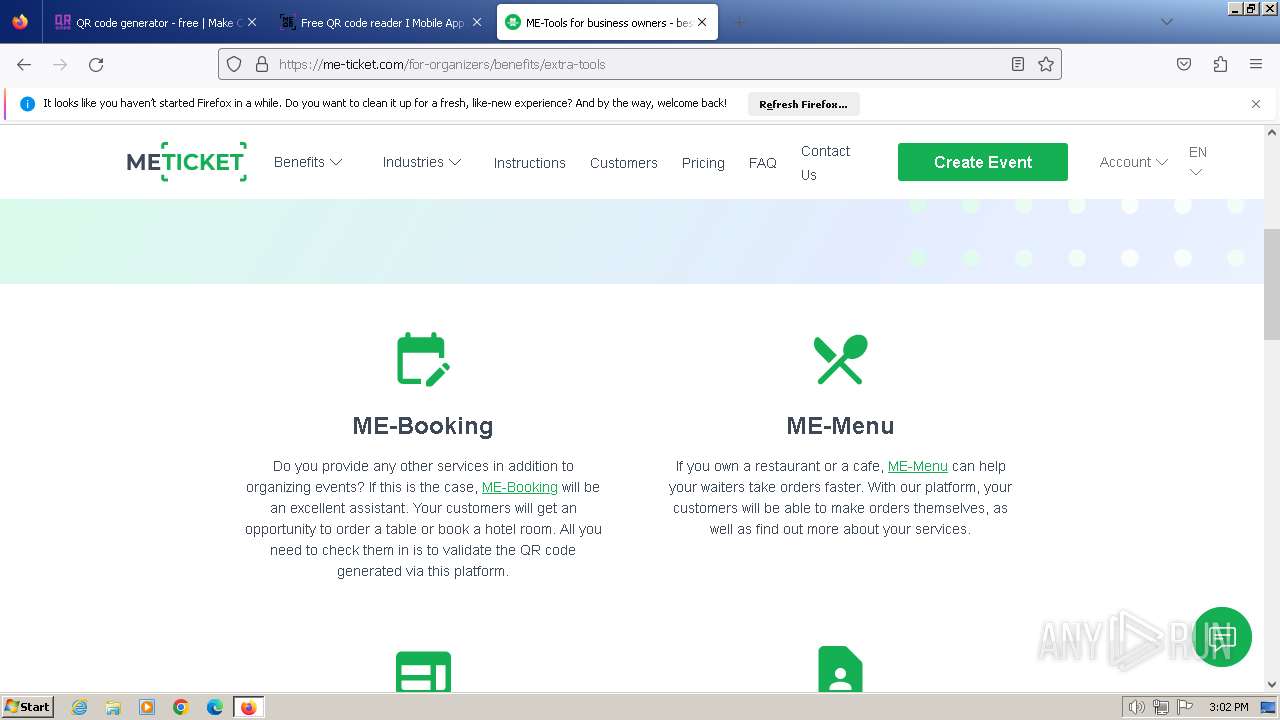Click the green person profile document icon
This screenshot has width=1280, height=720.
(x=840, y=669)
